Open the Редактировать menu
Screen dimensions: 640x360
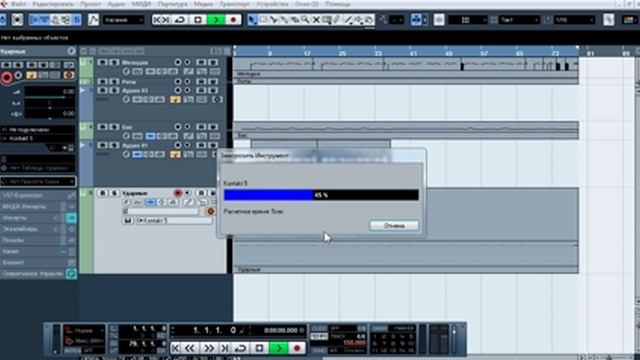[x=53, y=4]
